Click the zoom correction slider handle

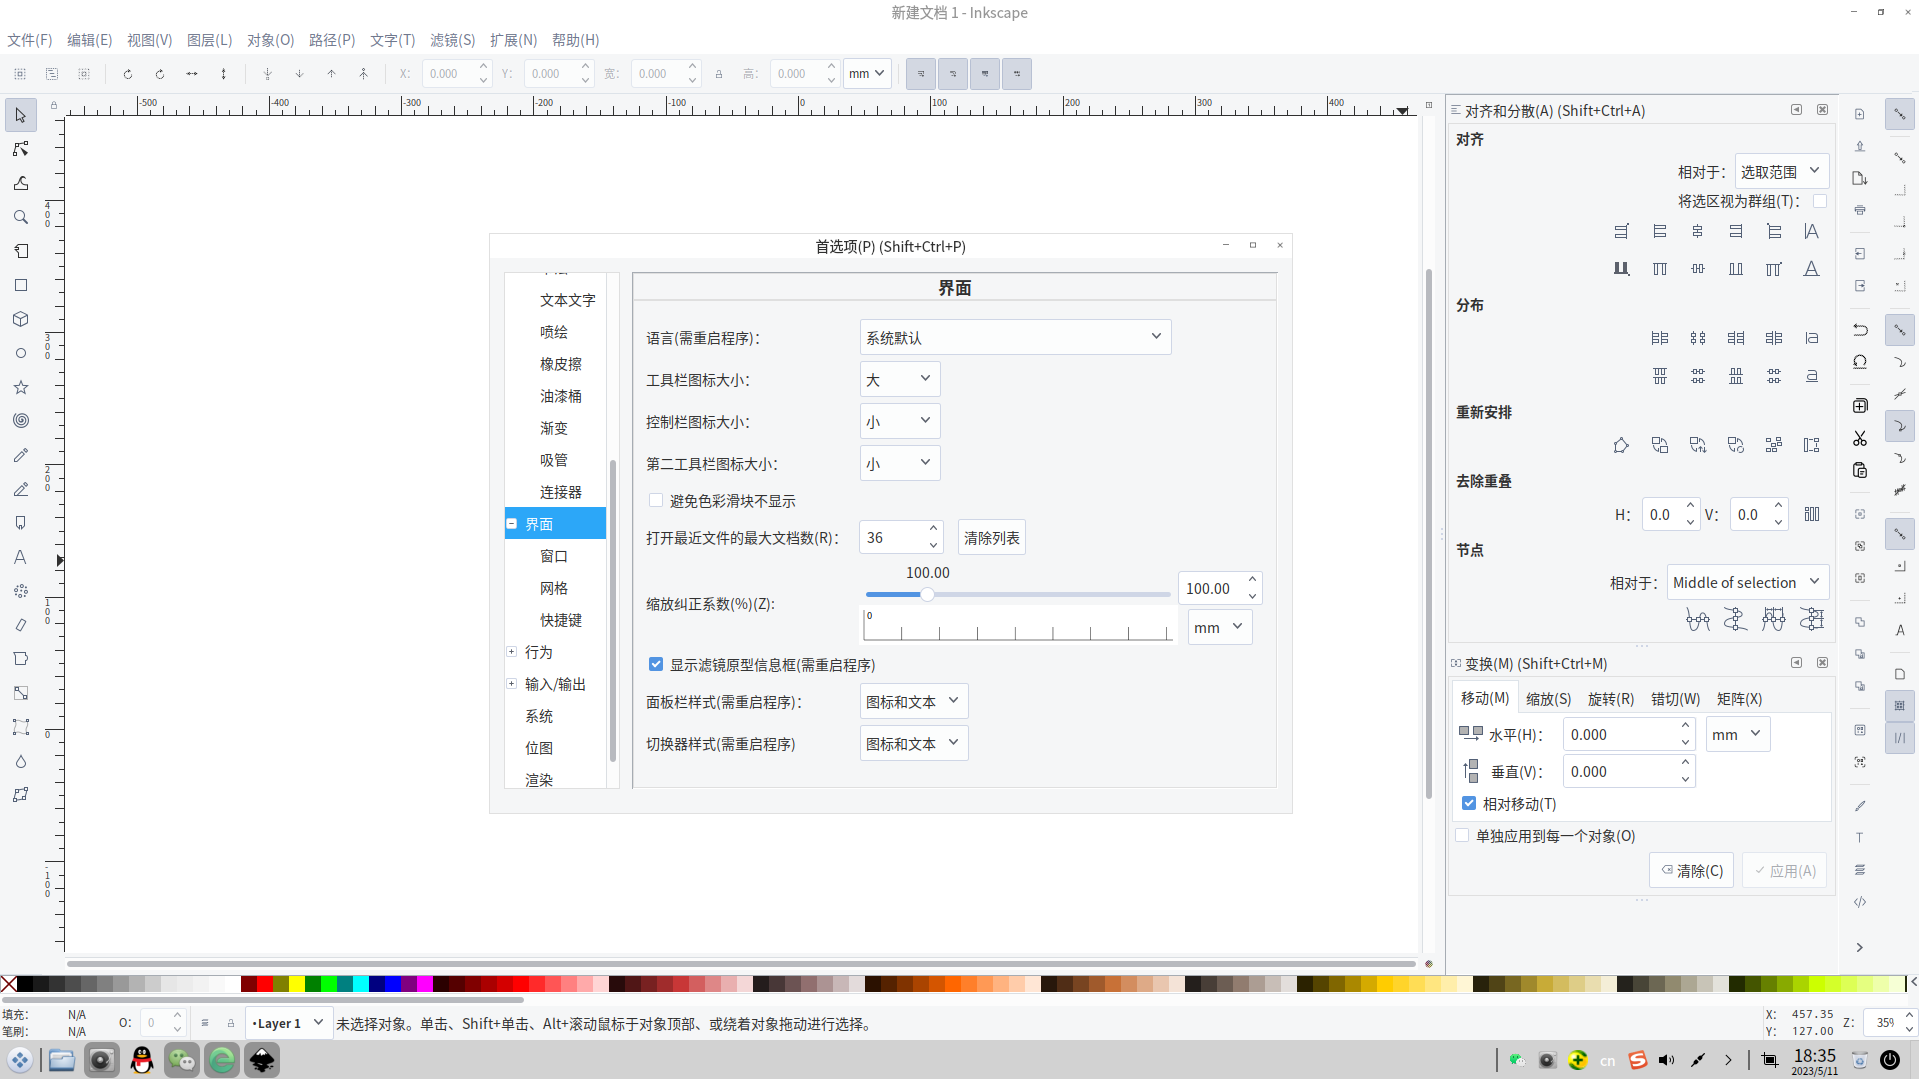coord(927,594)
